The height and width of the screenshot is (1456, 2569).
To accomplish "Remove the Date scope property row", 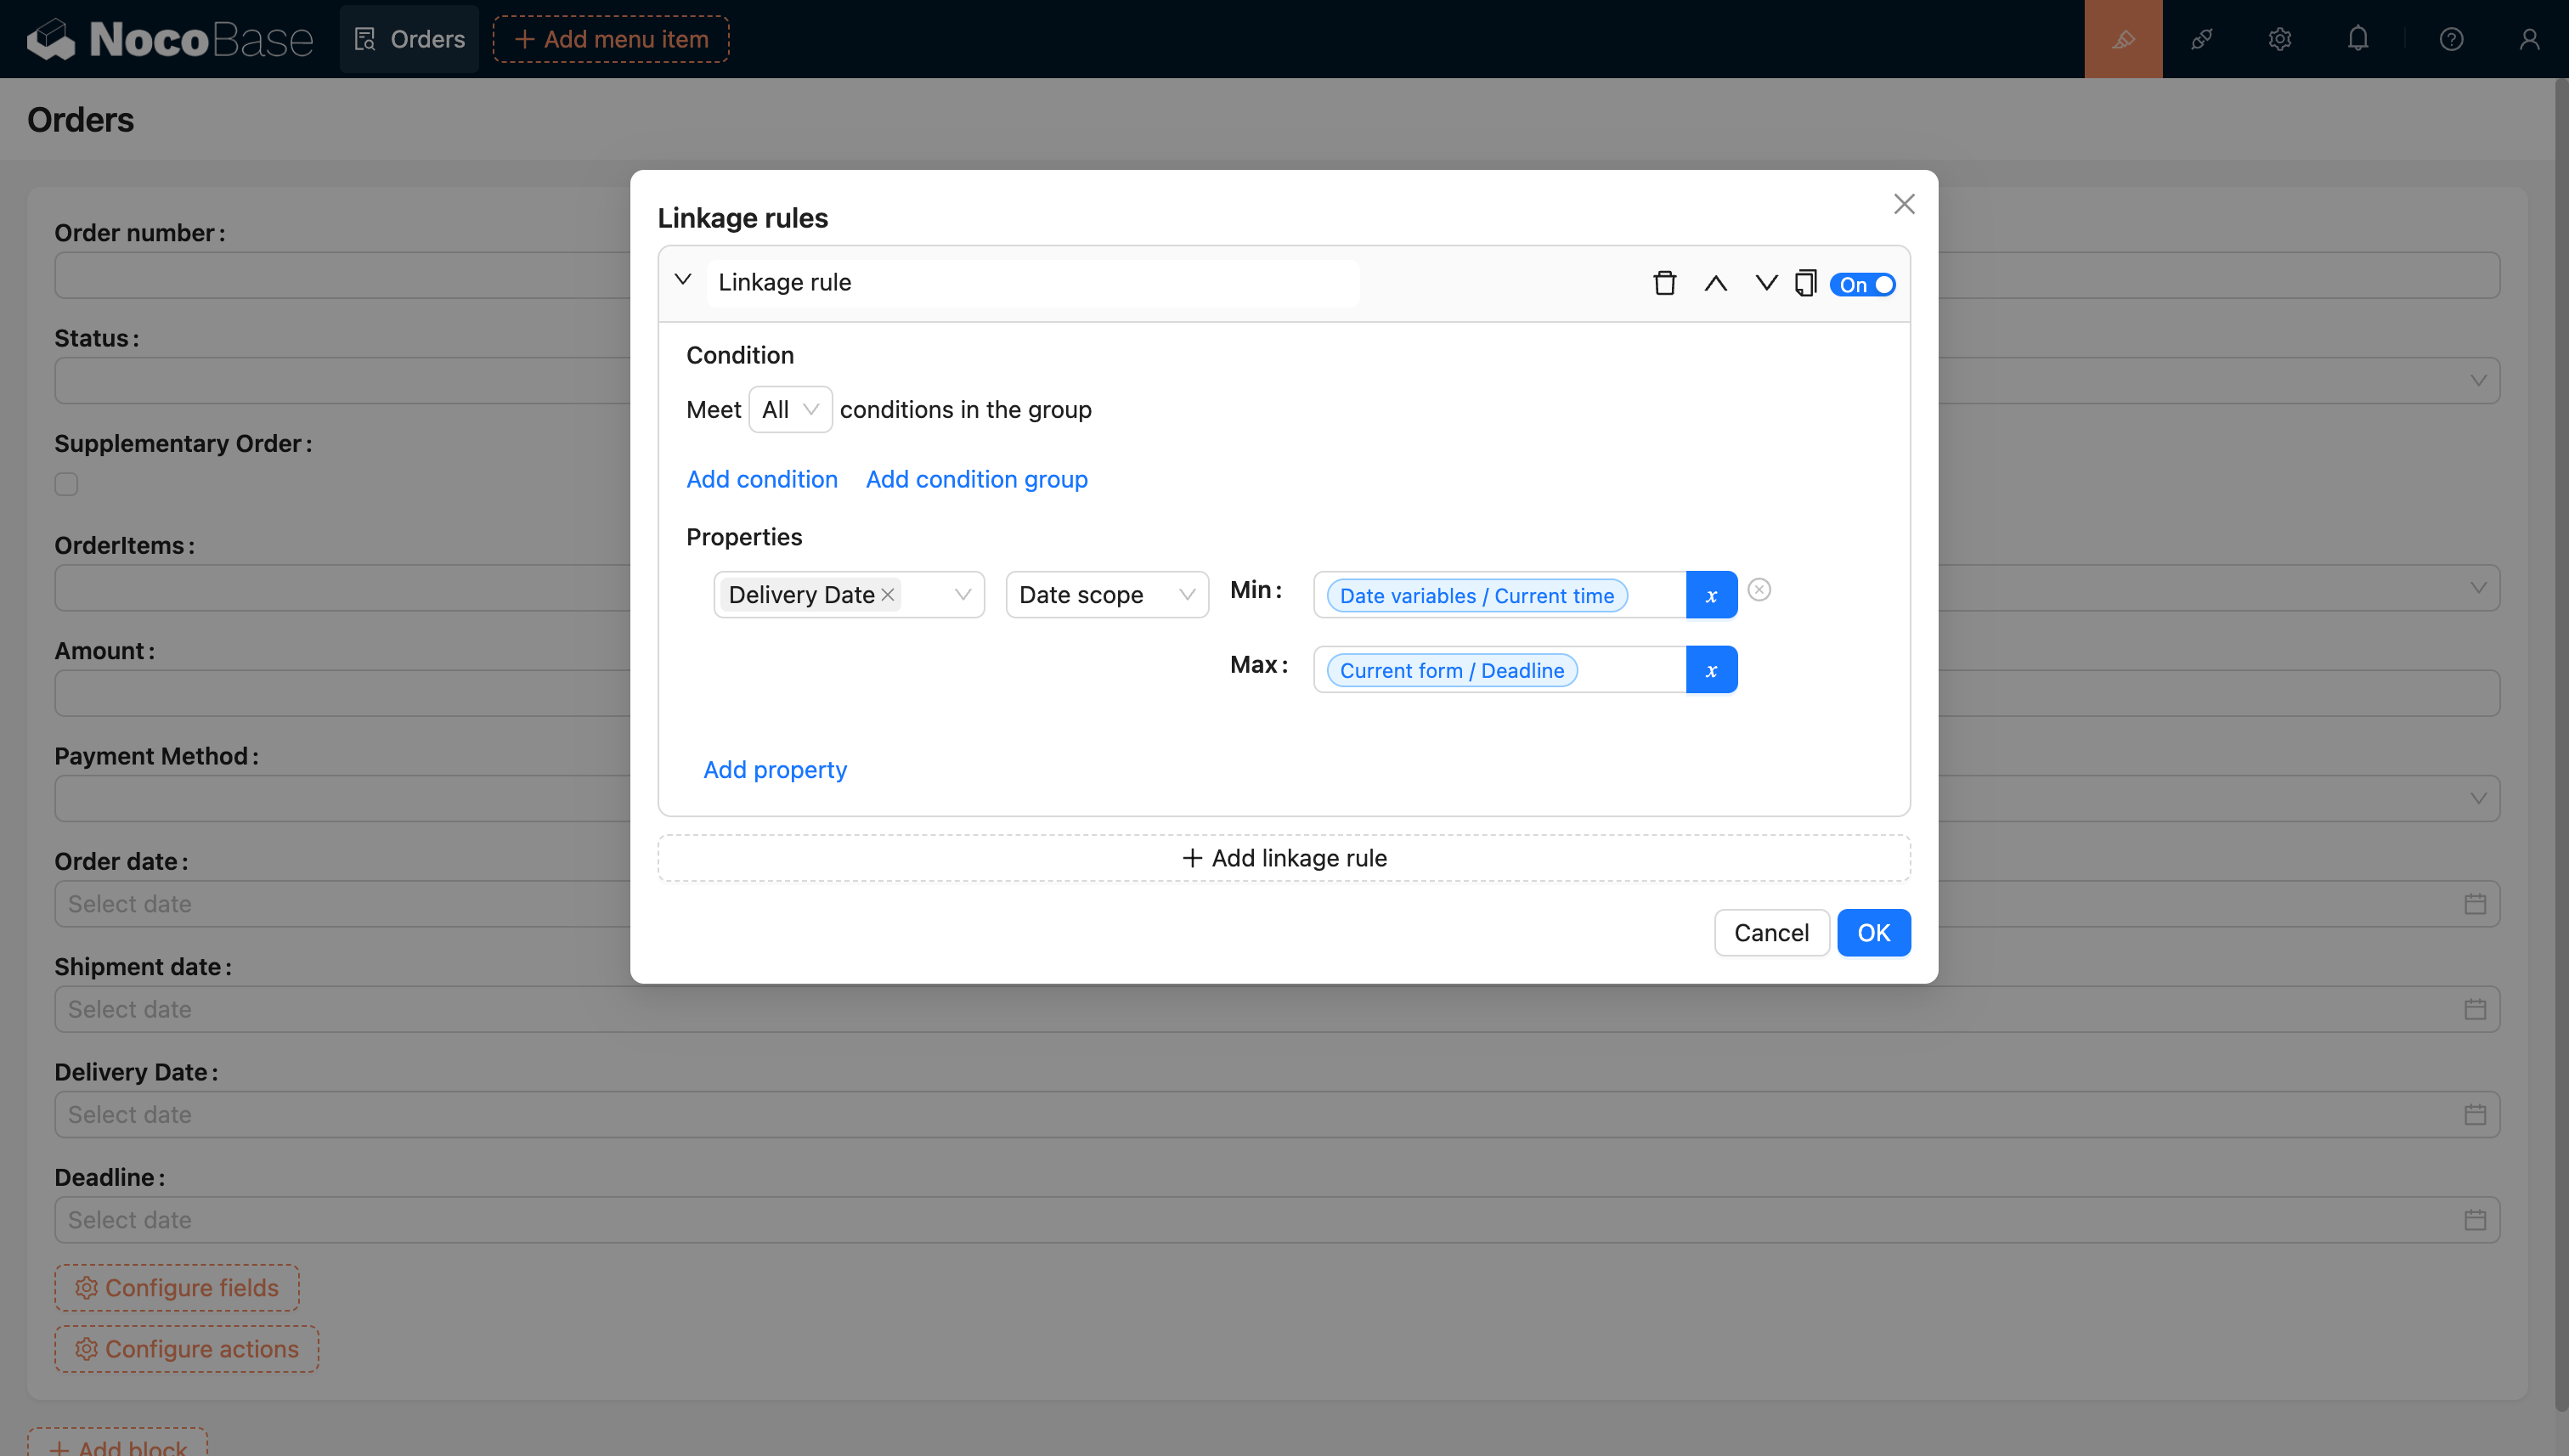I will (x=1759, y=590).
